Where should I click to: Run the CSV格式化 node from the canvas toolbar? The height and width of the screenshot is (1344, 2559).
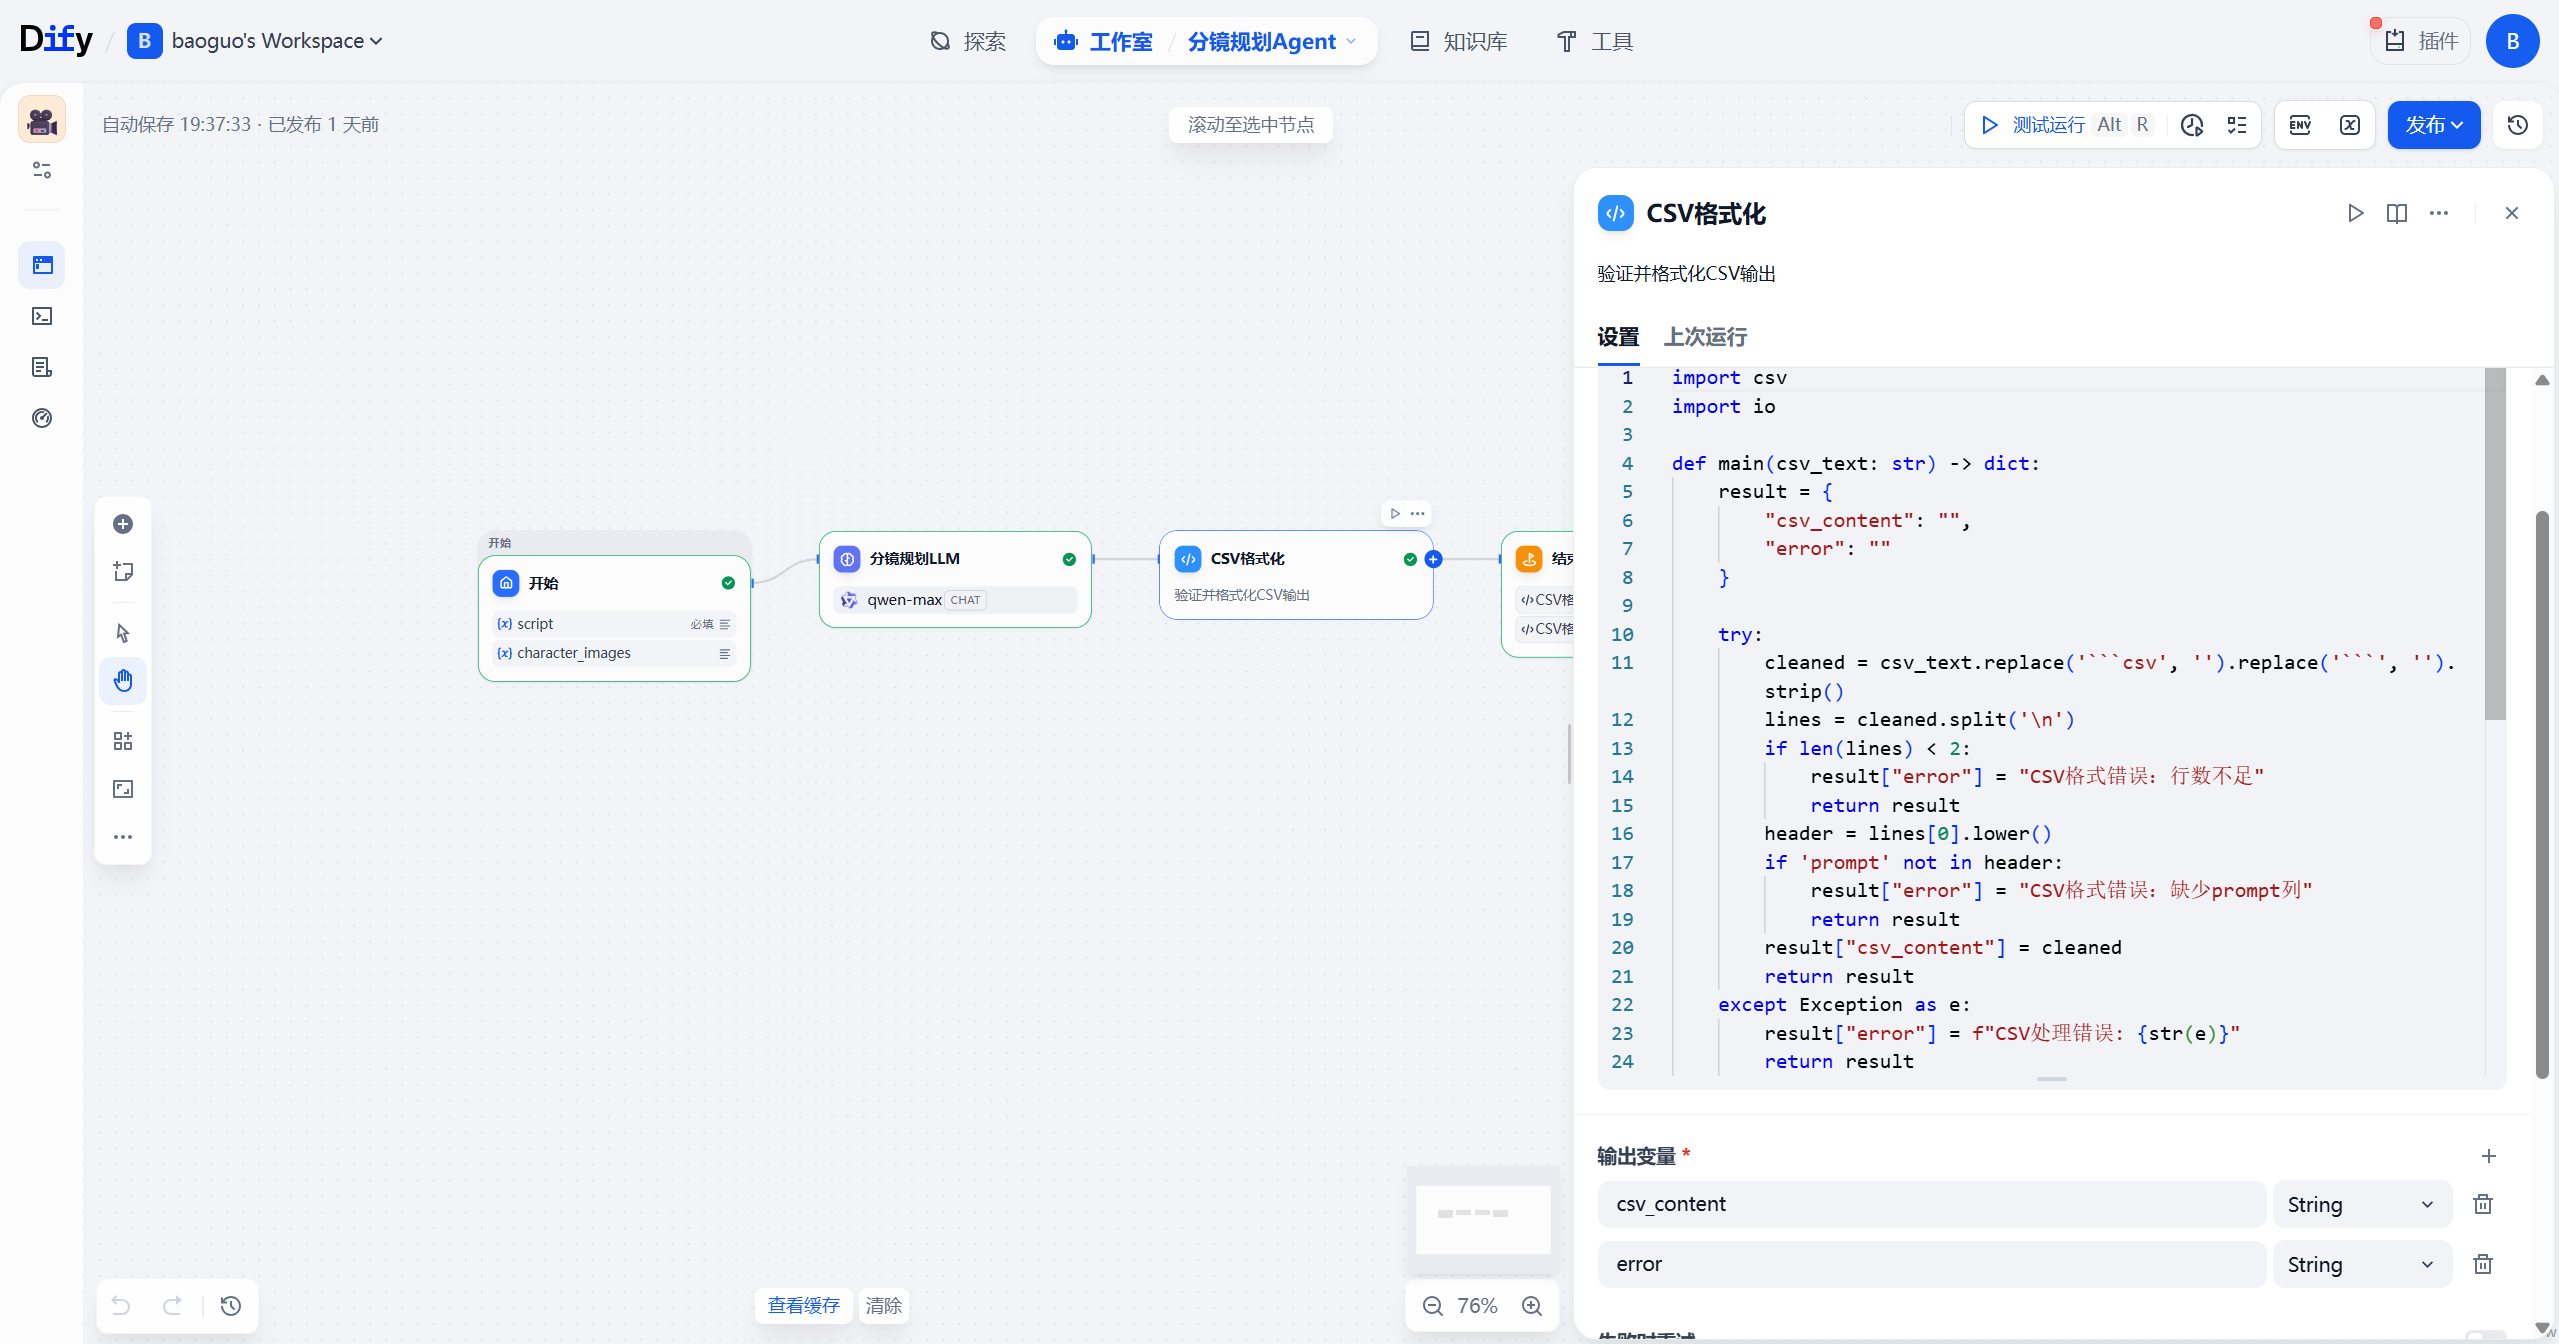pos(1395,513)
